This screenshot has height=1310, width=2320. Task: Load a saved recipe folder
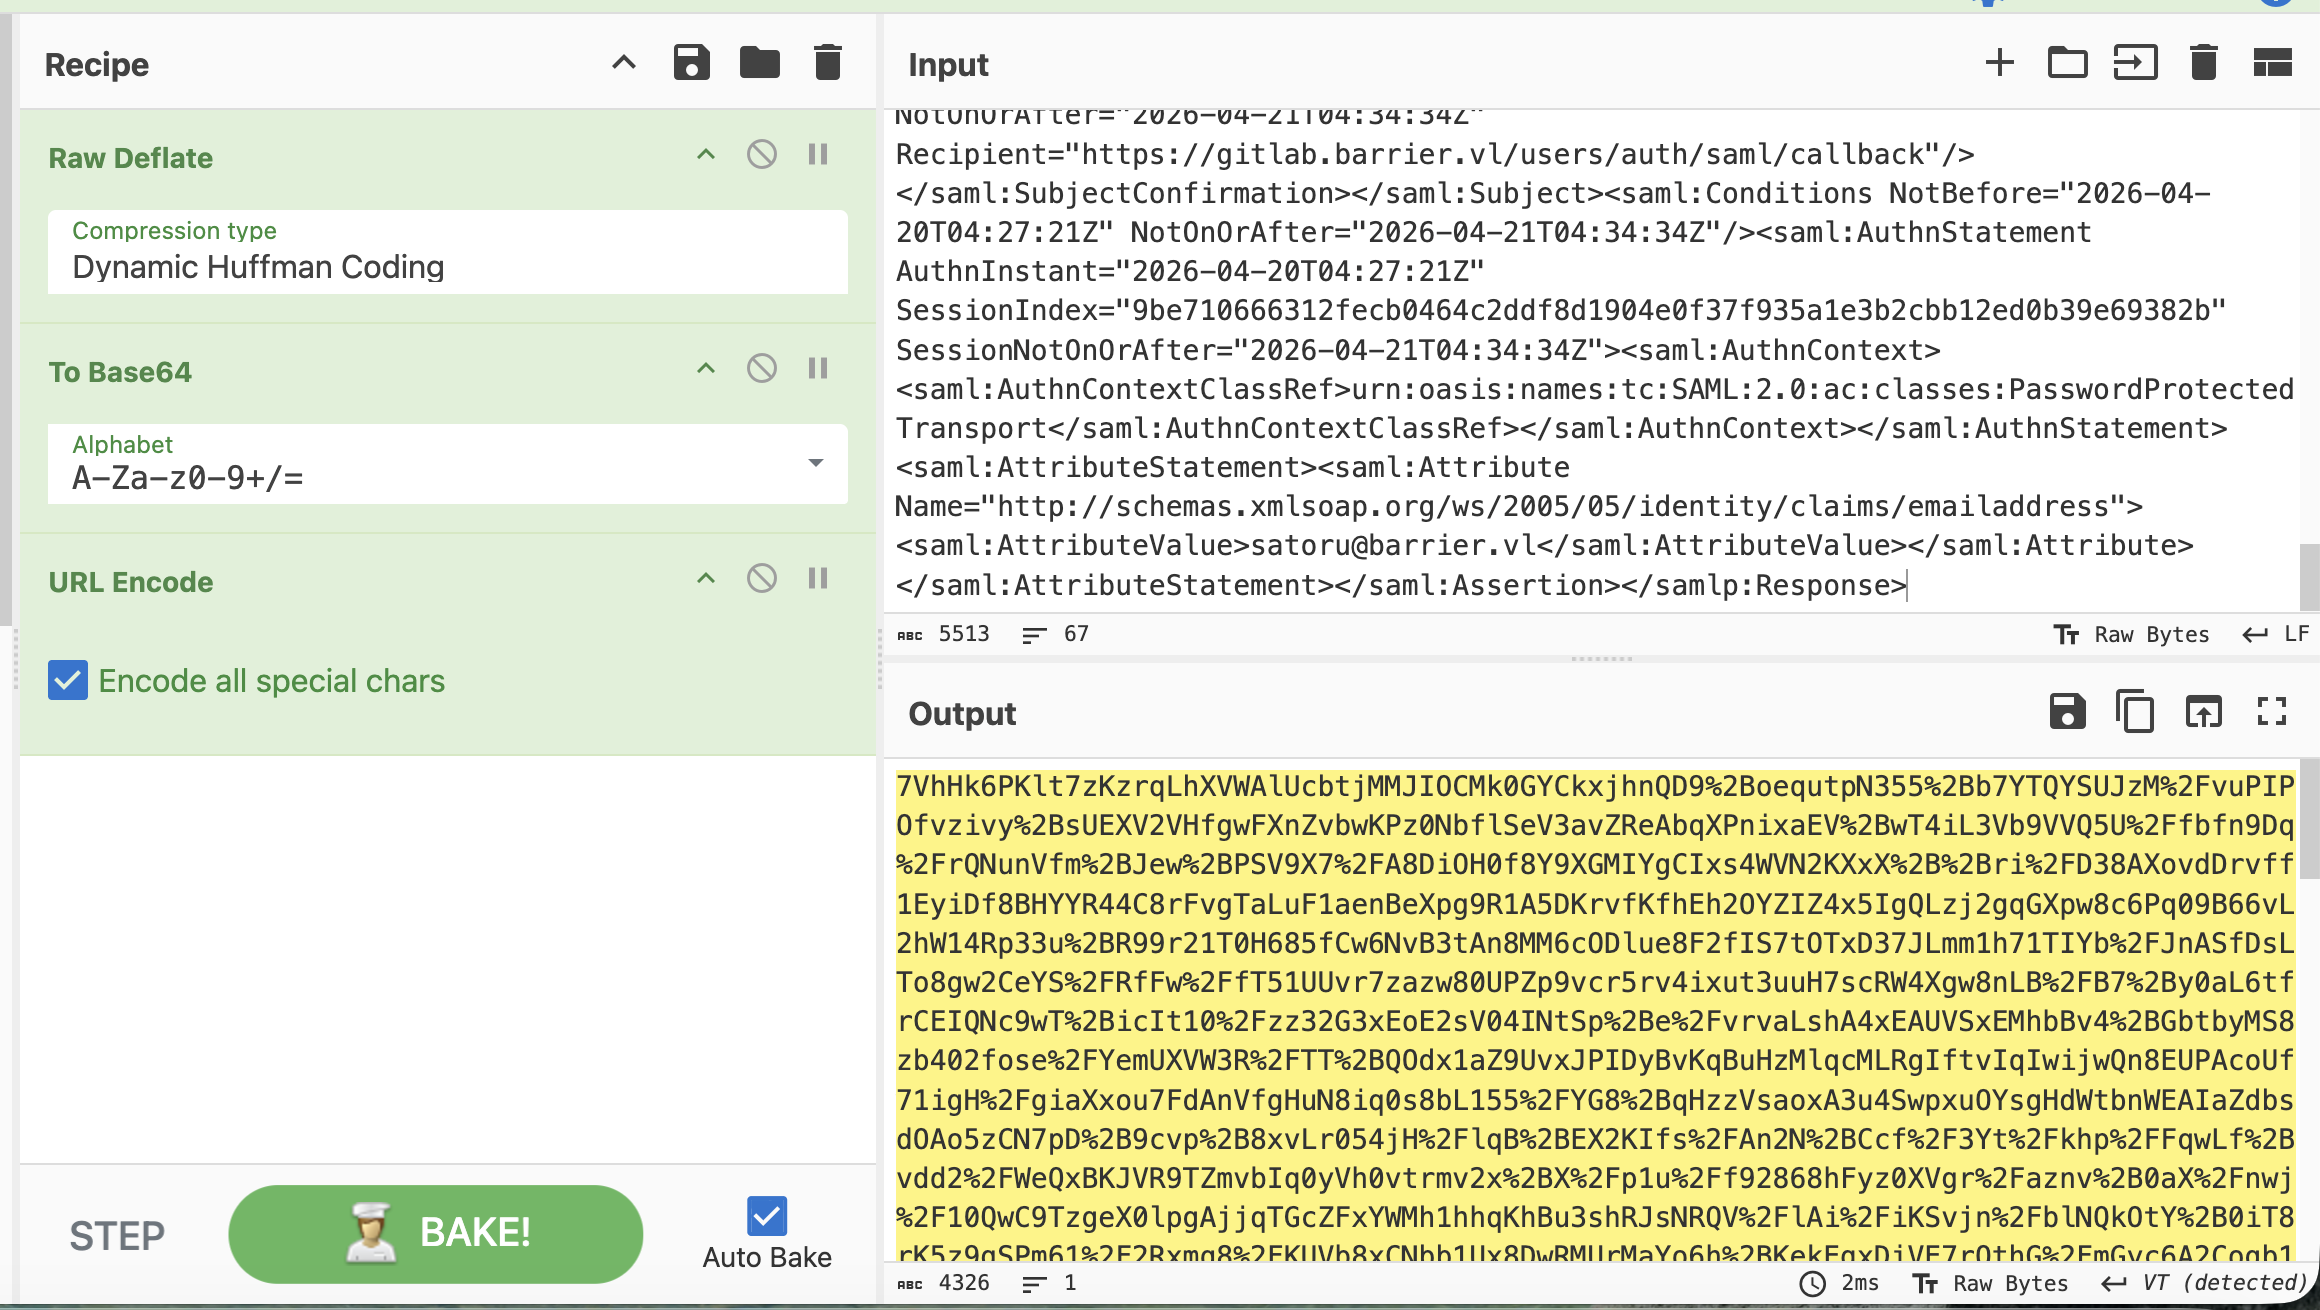click(x=759, y=63)
